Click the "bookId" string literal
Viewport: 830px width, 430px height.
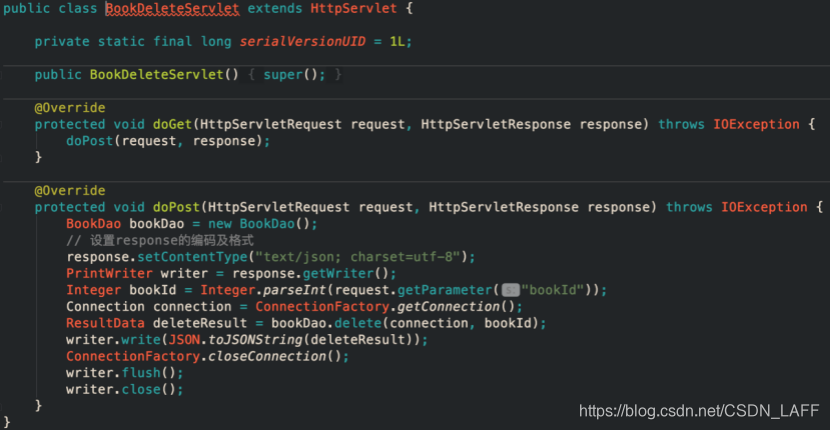pos(552,290)
